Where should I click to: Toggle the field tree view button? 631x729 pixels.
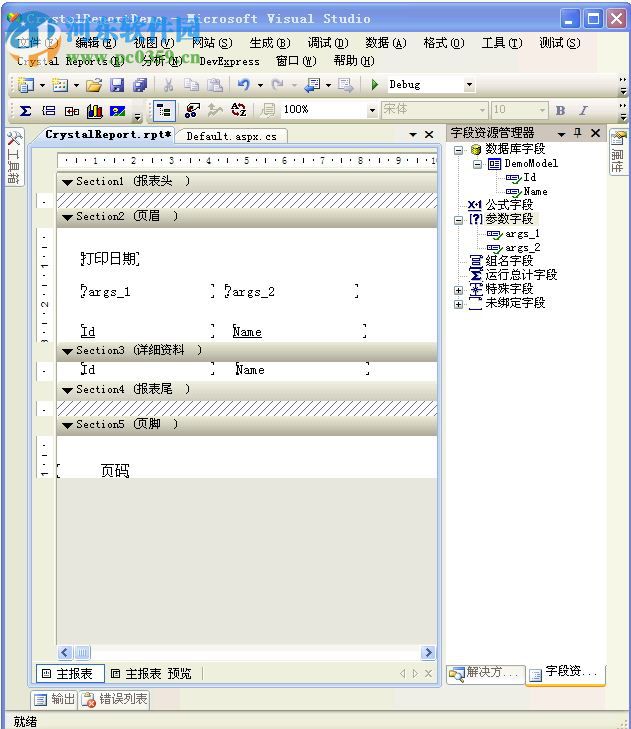pyautogui.click(x=164, y=111)
